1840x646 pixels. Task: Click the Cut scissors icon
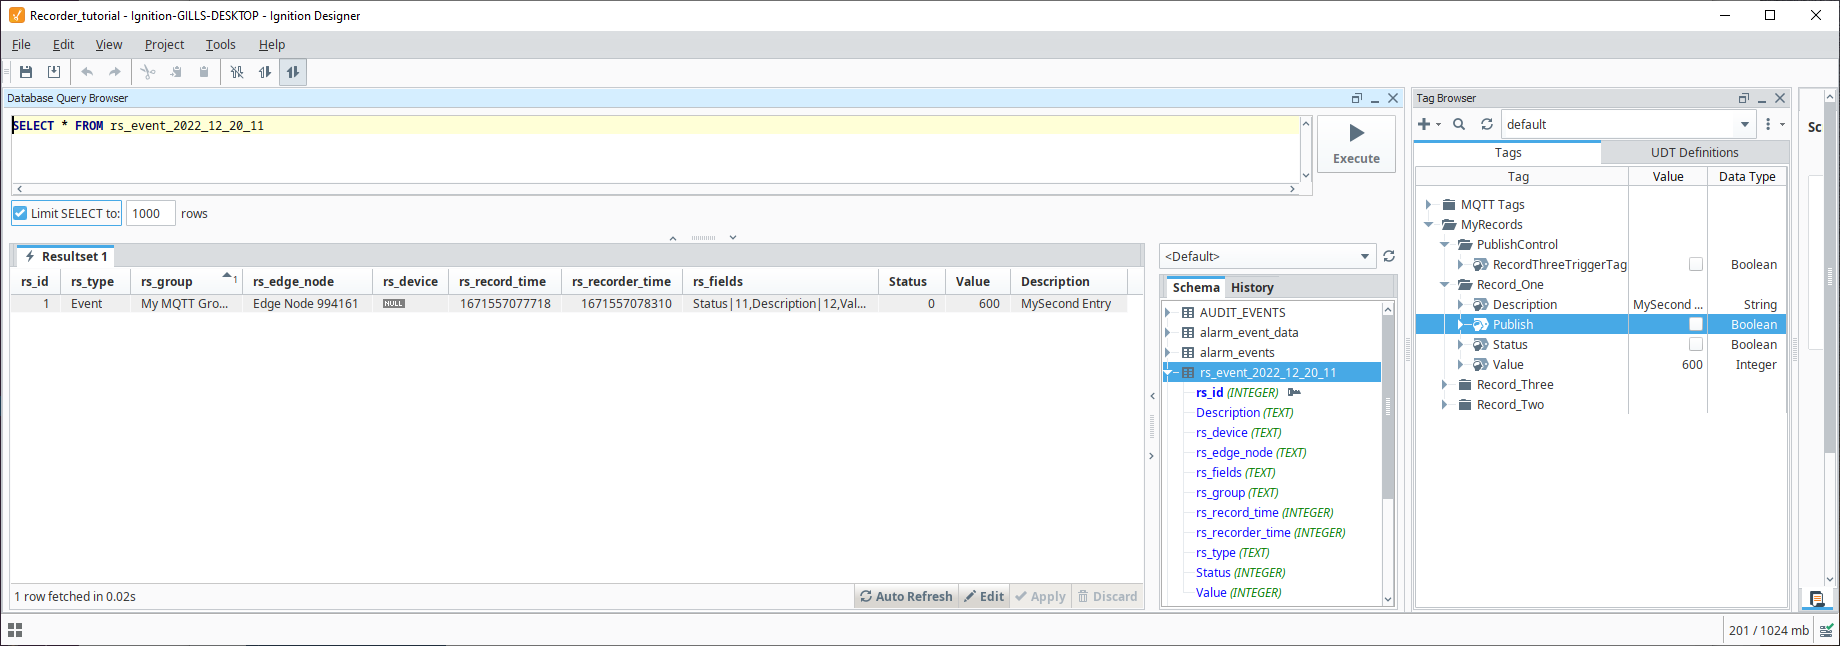148,72
